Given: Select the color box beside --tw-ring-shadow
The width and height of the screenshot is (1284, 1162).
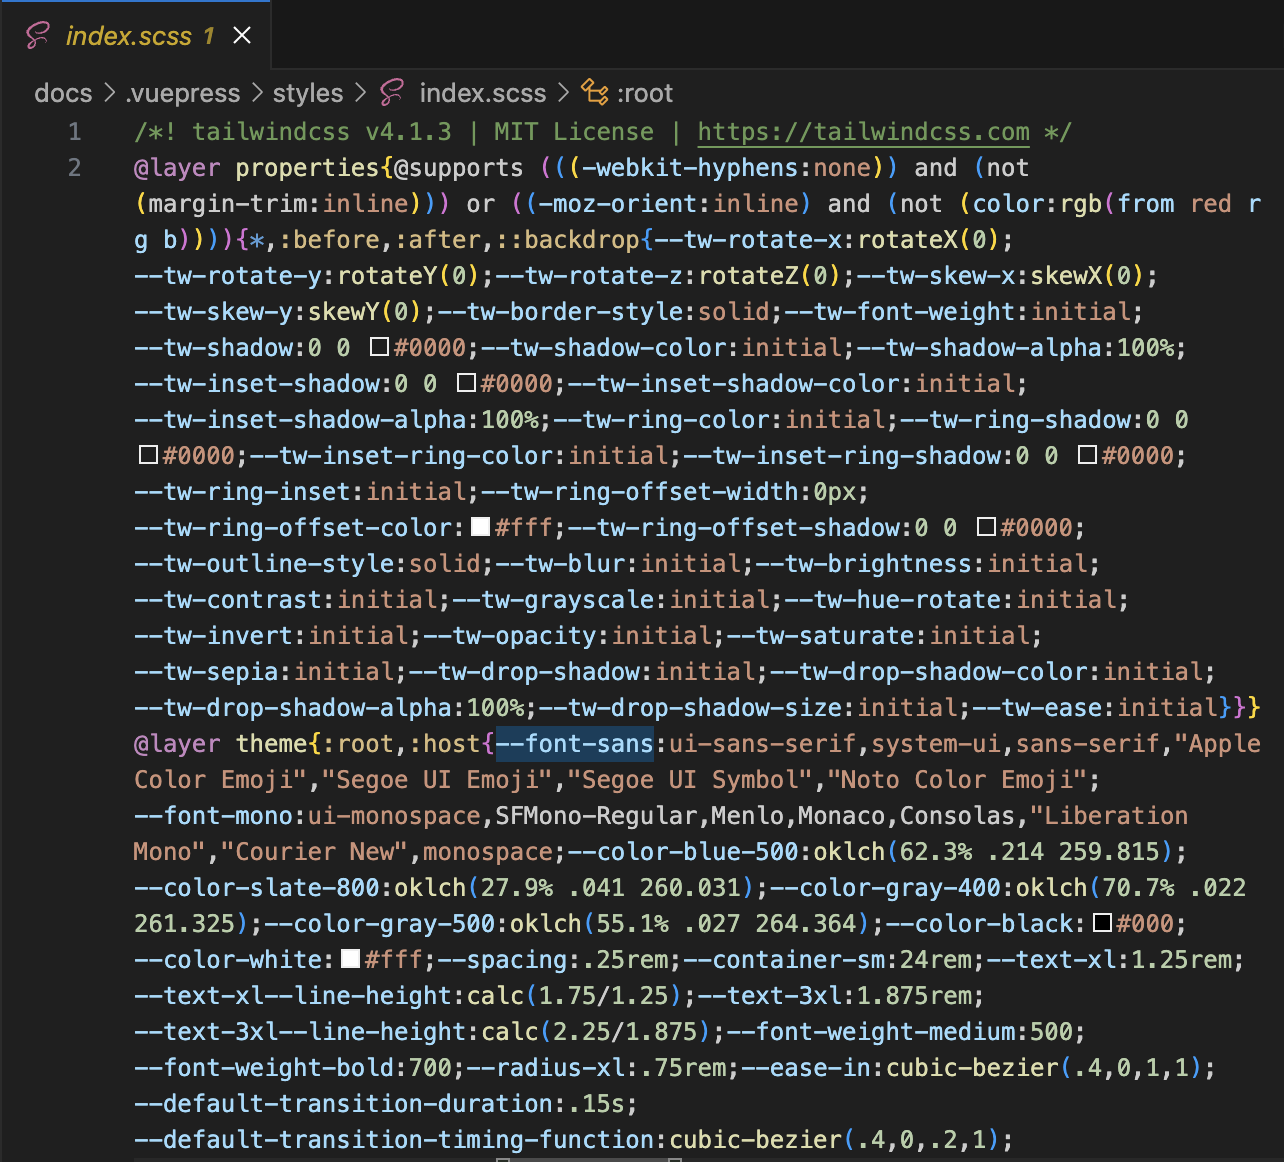Looking at the screenshot, I should click(148, 455).
